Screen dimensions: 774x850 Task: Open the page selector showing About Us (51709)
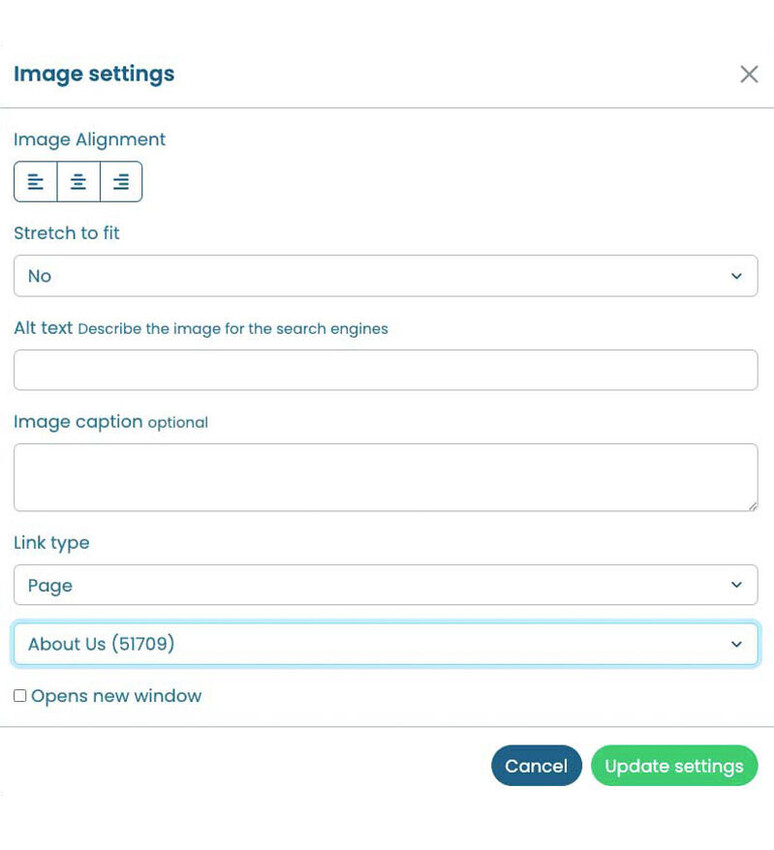tap(385, 643)
